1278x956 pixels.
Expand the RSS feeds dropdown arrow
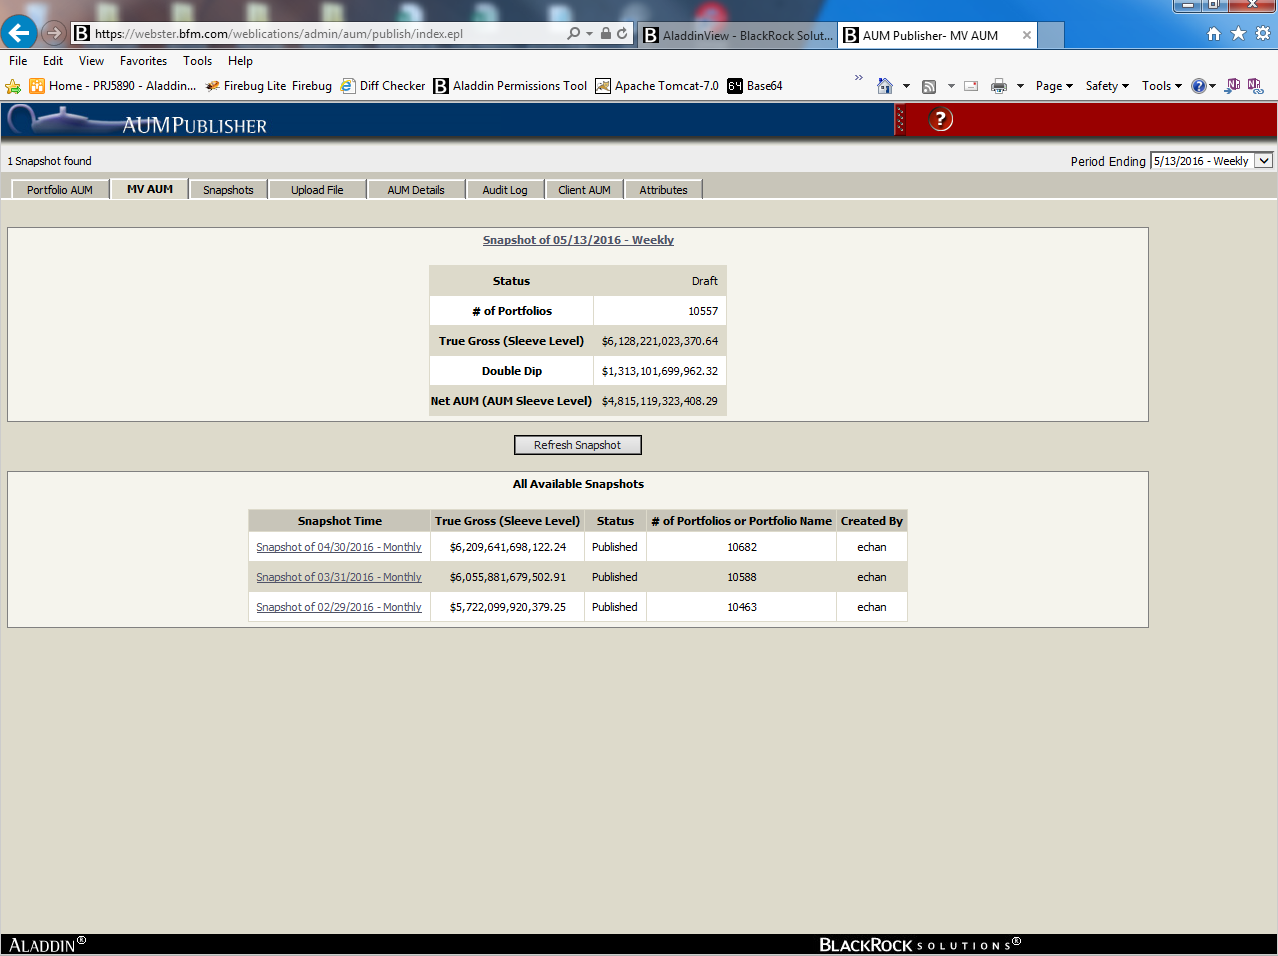point(951,86)
